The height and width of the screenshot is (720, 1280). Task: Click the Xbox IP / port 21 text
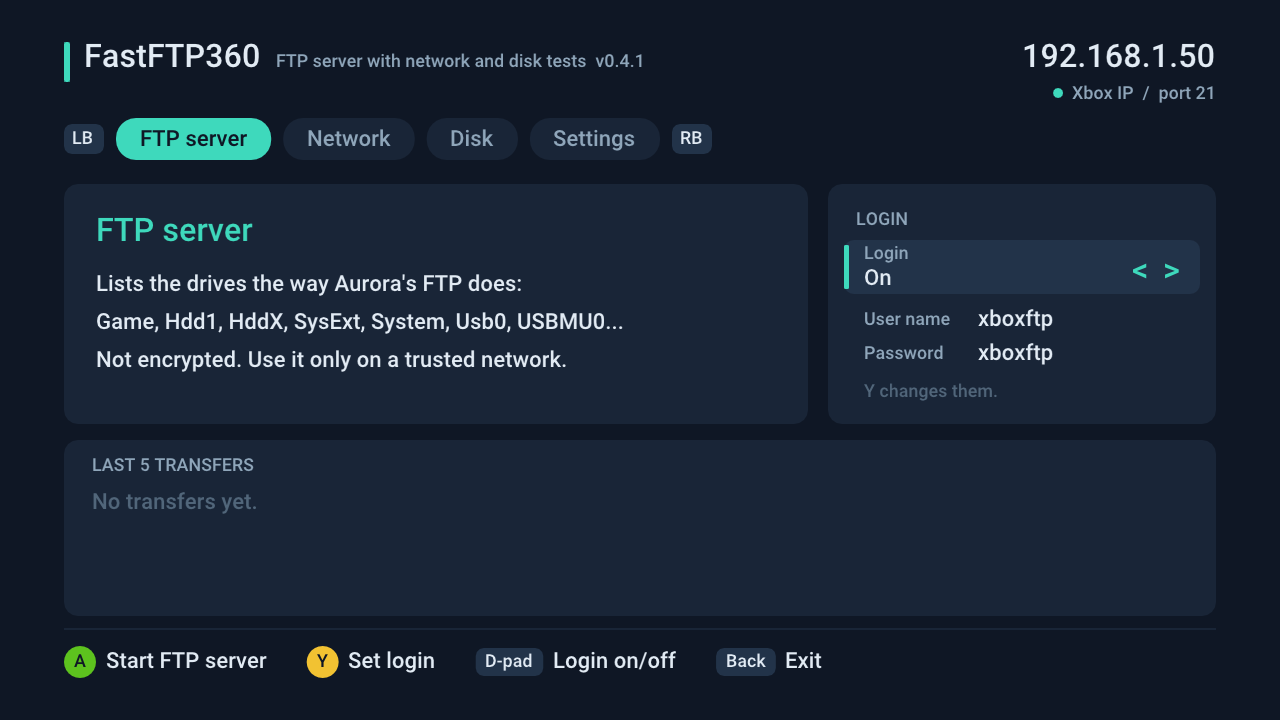1143,93
